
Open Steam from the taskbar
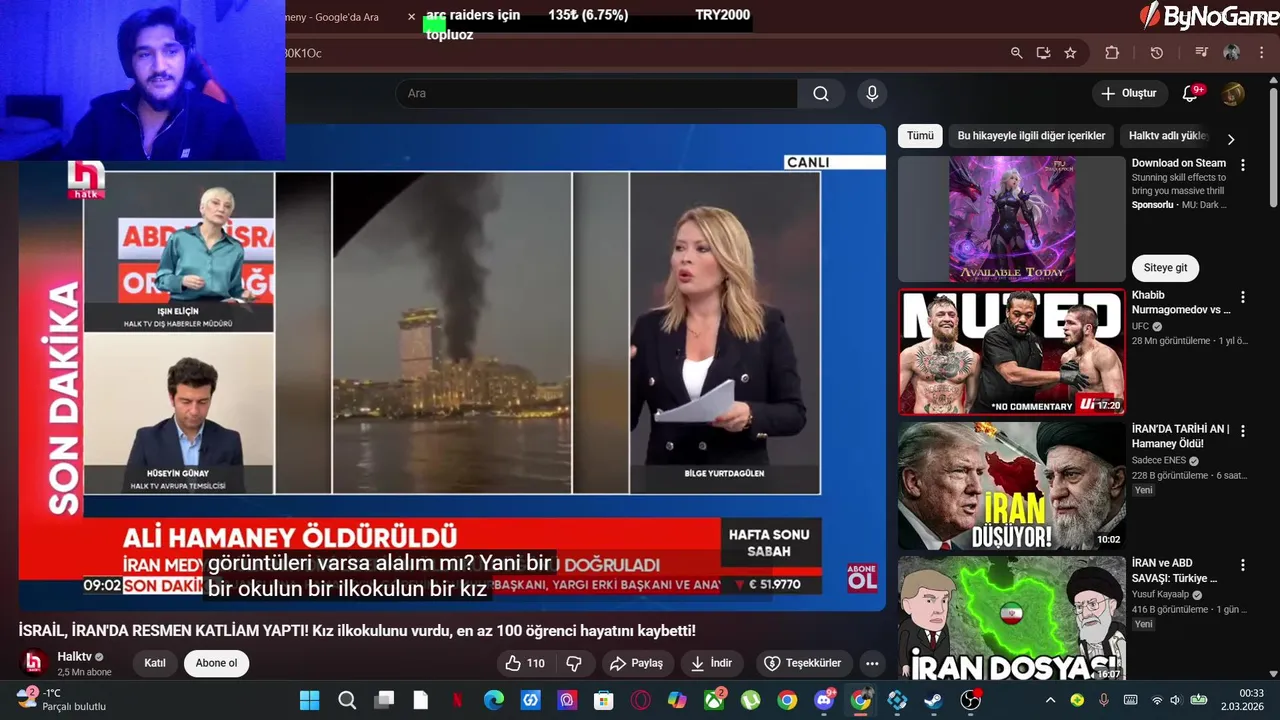tap(933, 700)
